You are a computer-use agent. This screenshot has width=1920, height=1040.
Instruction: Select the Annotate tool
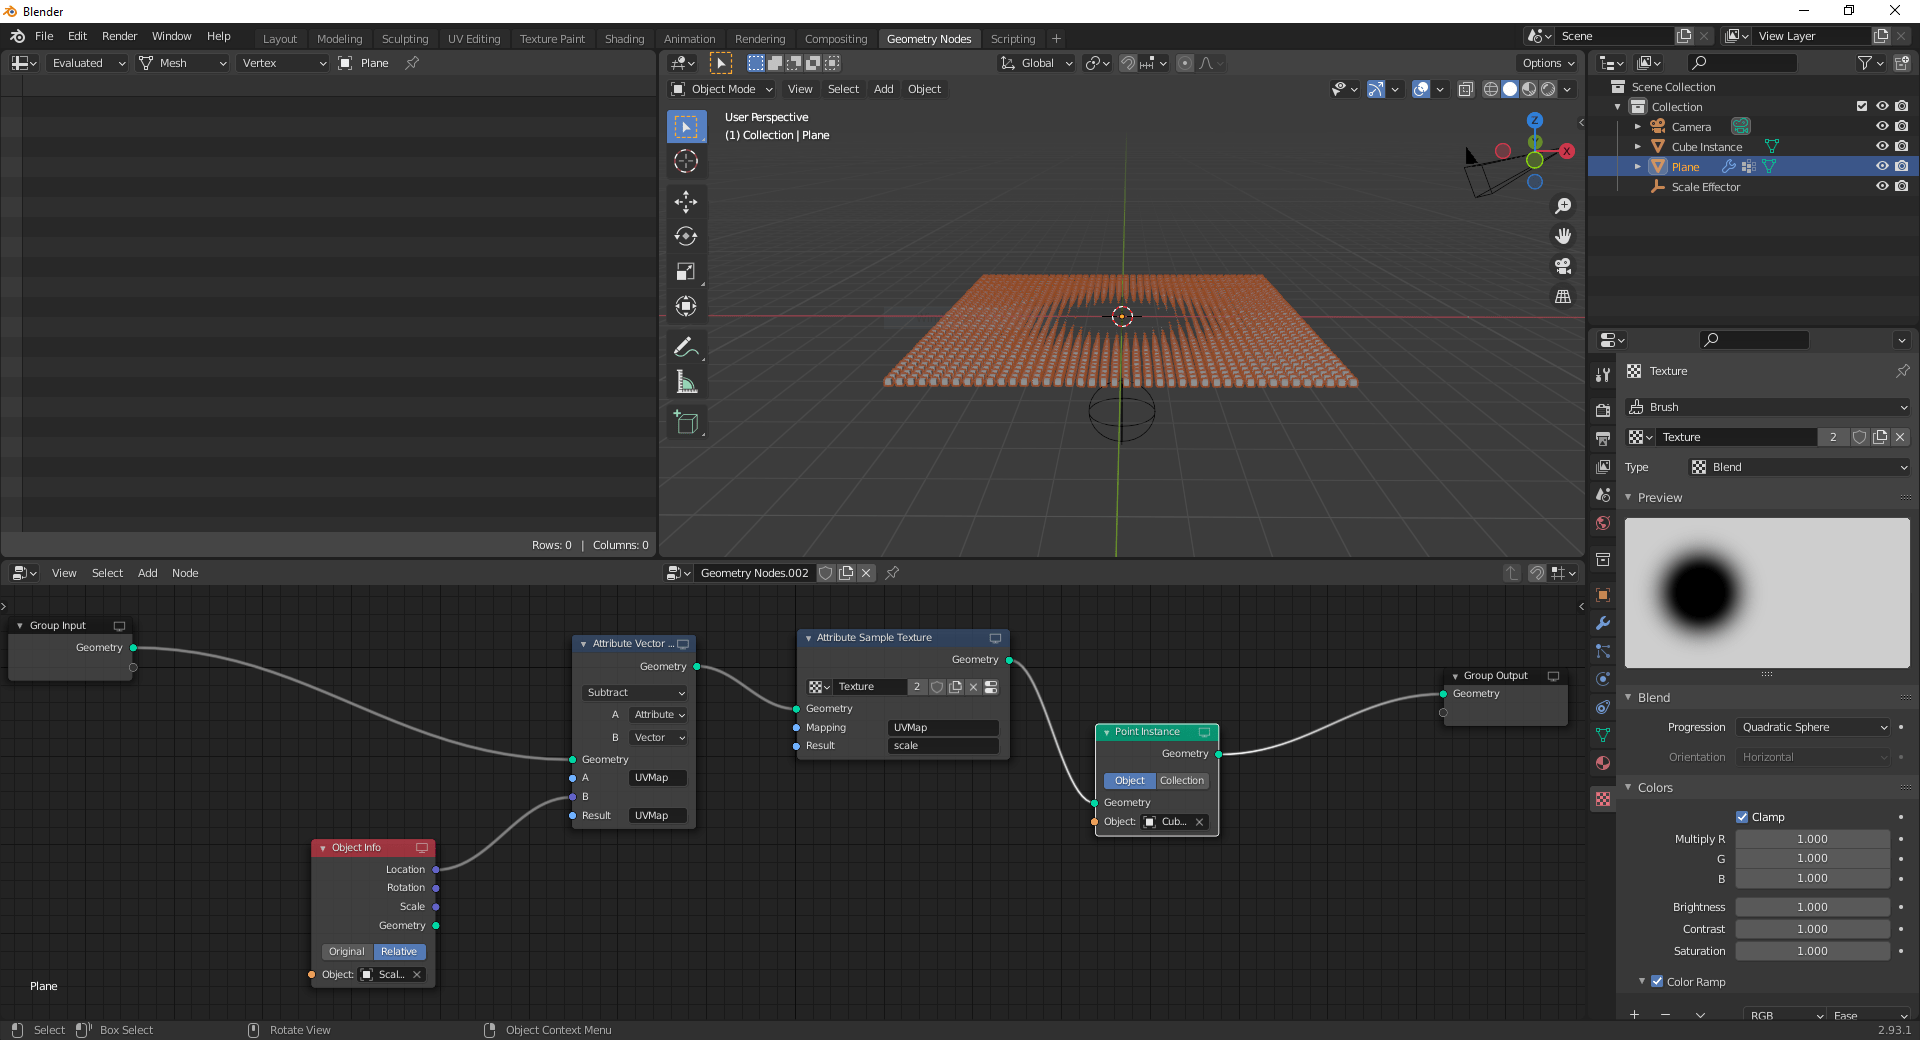[686, 347]
